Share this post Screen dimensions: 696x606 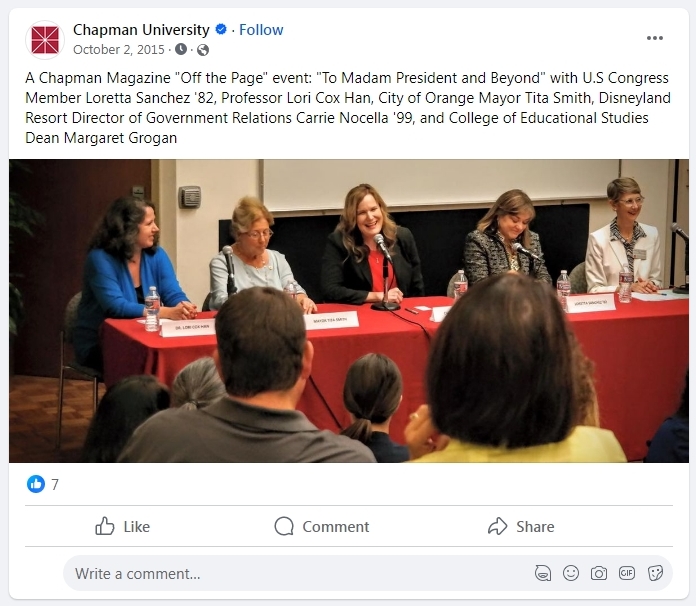pyautogui.click(x=521, y=526)
